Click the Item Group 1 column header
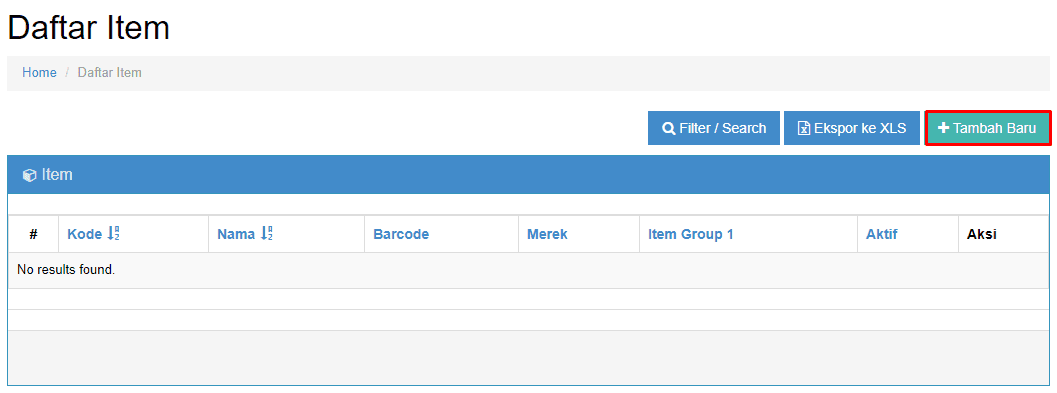The width and height of the screenshot is (1057, 393). 690,234
